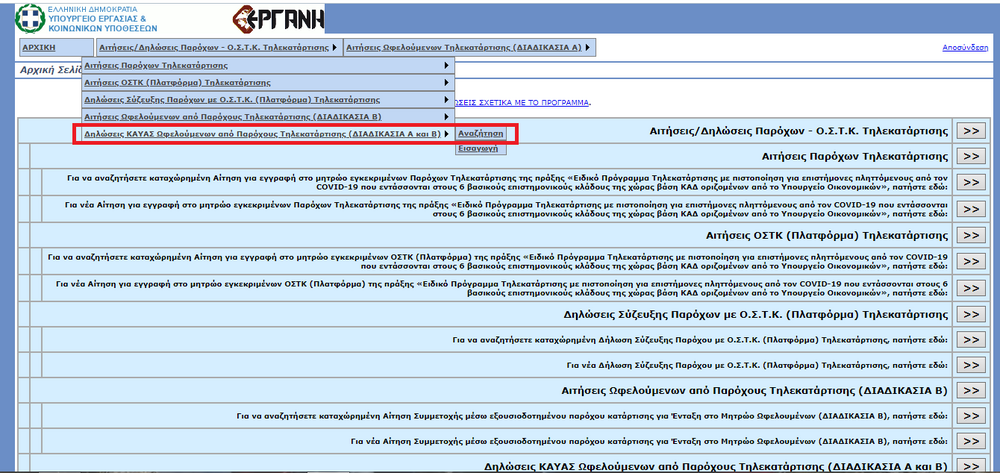Screen dimensions: 1000x473
Task: Click >> button beside Αιτήσεις Παρόχων Τηλεκατάρτισης heading
Action: pyautogui.click(x=970, y=157)
